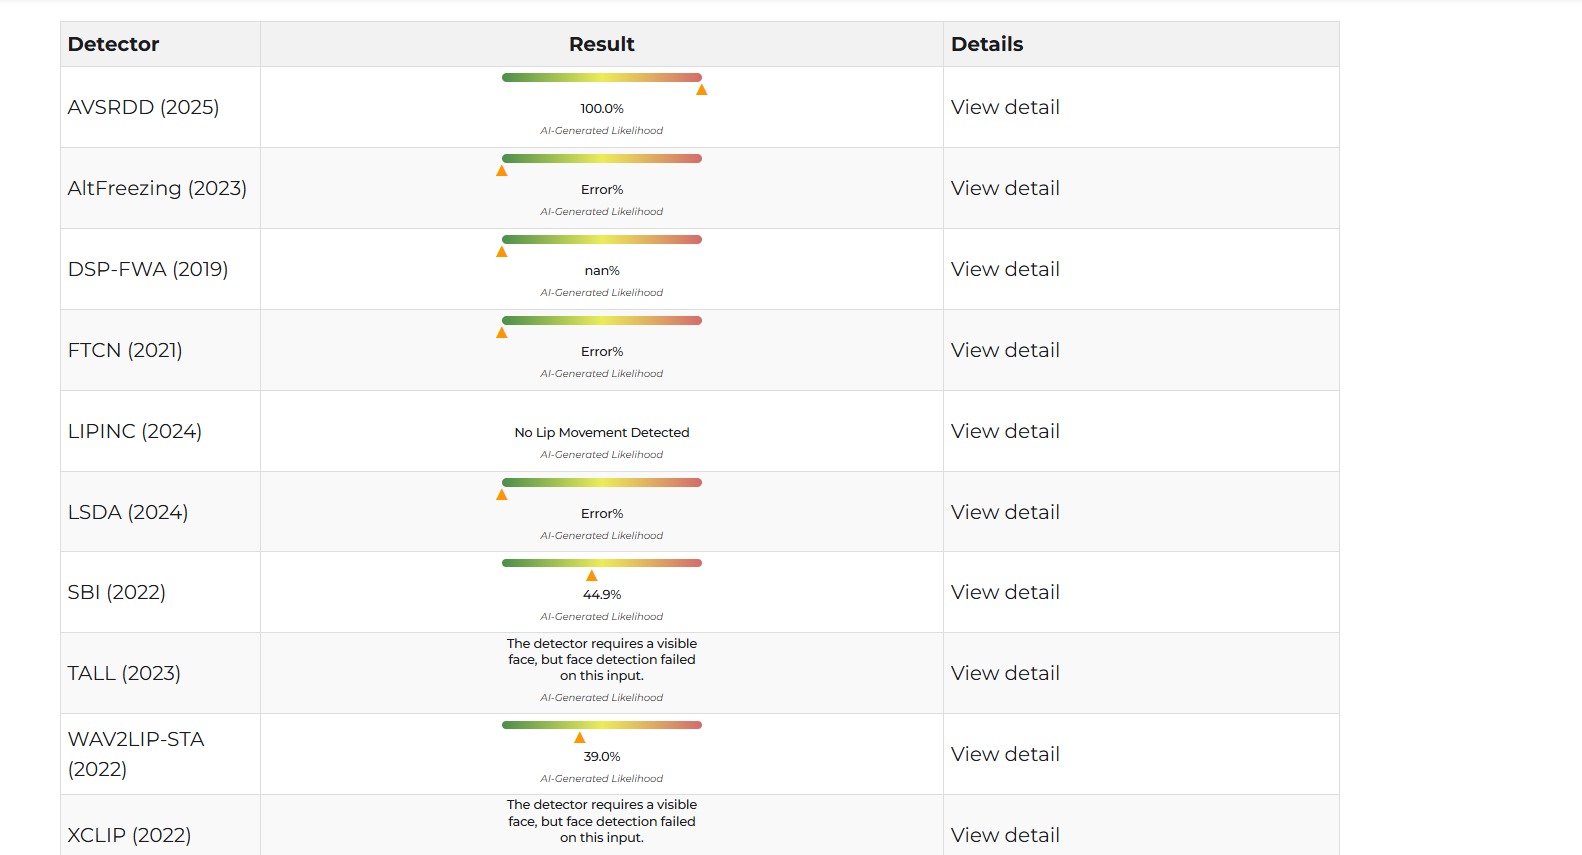Open View detail for SBI (2022)
The width and height of the screenshot is (1582, 855).
pyautogui.click(x=1005, y=592)
